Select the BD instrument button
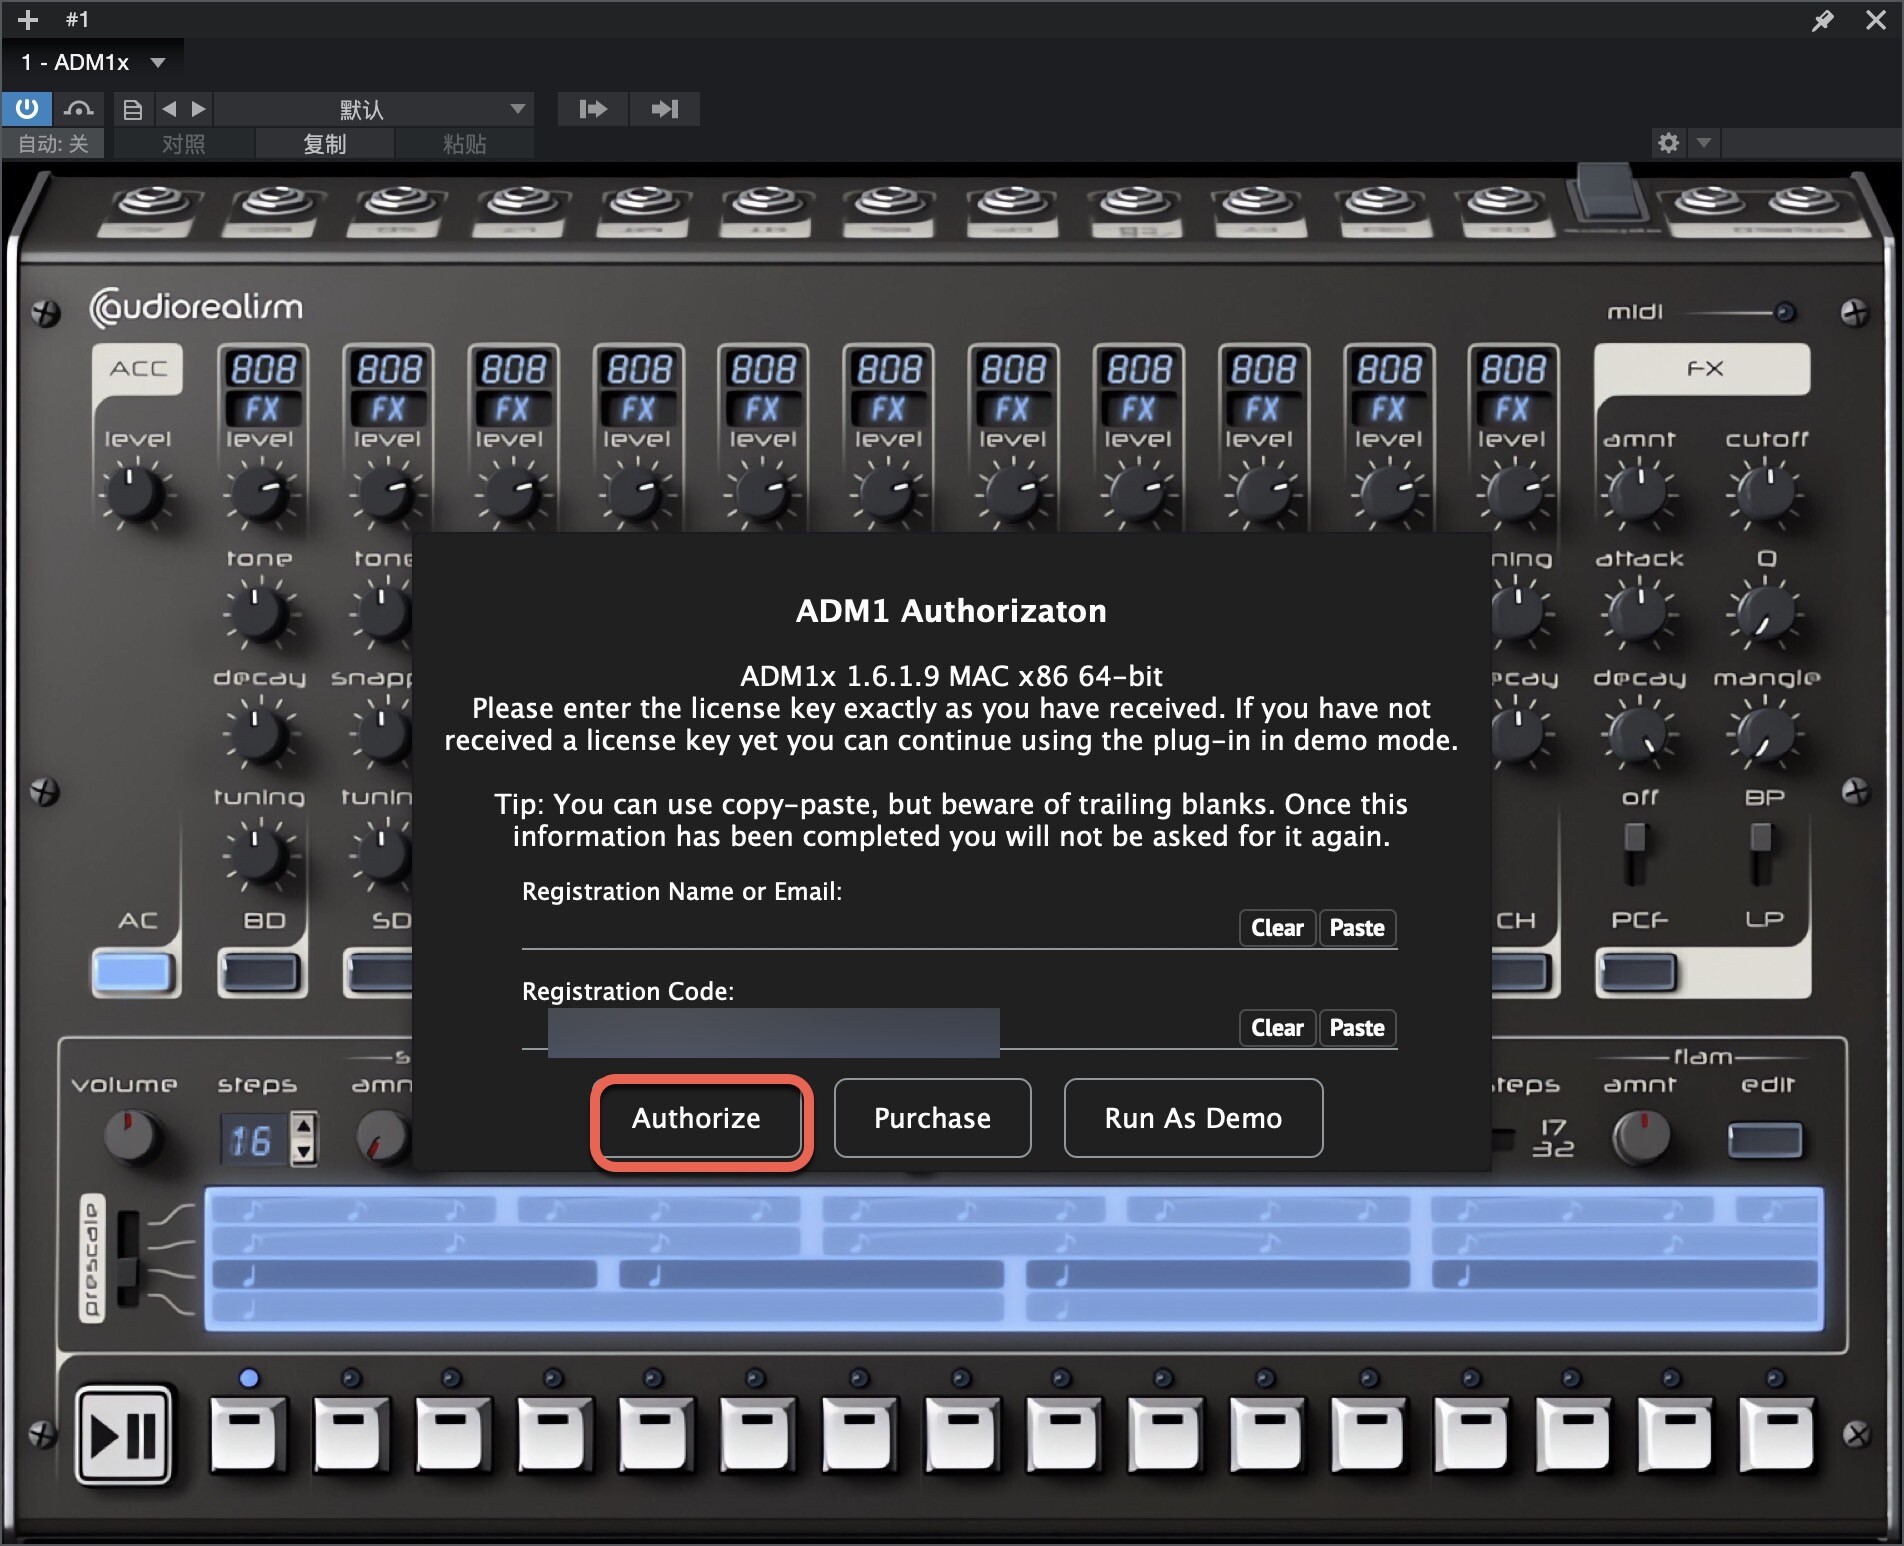Image resolution: width=1904 pixels, height=1546 pixels. click(x=261, y=972)
